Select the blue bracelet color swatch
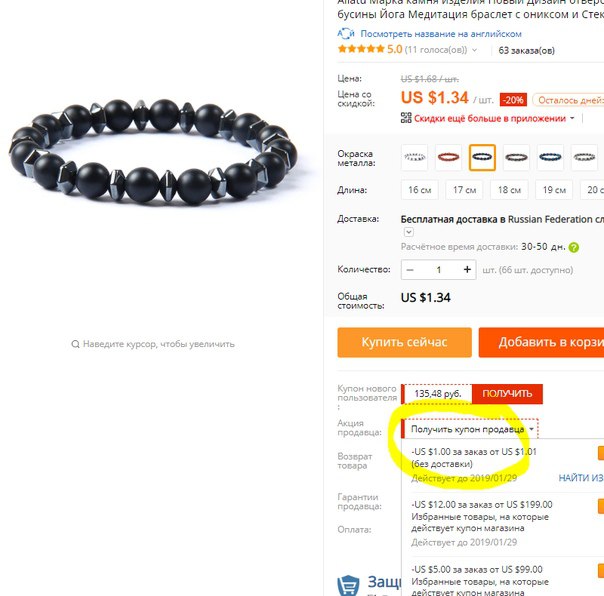Viewport: 604px width, 596px height. pyautogui.click(x=550, y=157)
